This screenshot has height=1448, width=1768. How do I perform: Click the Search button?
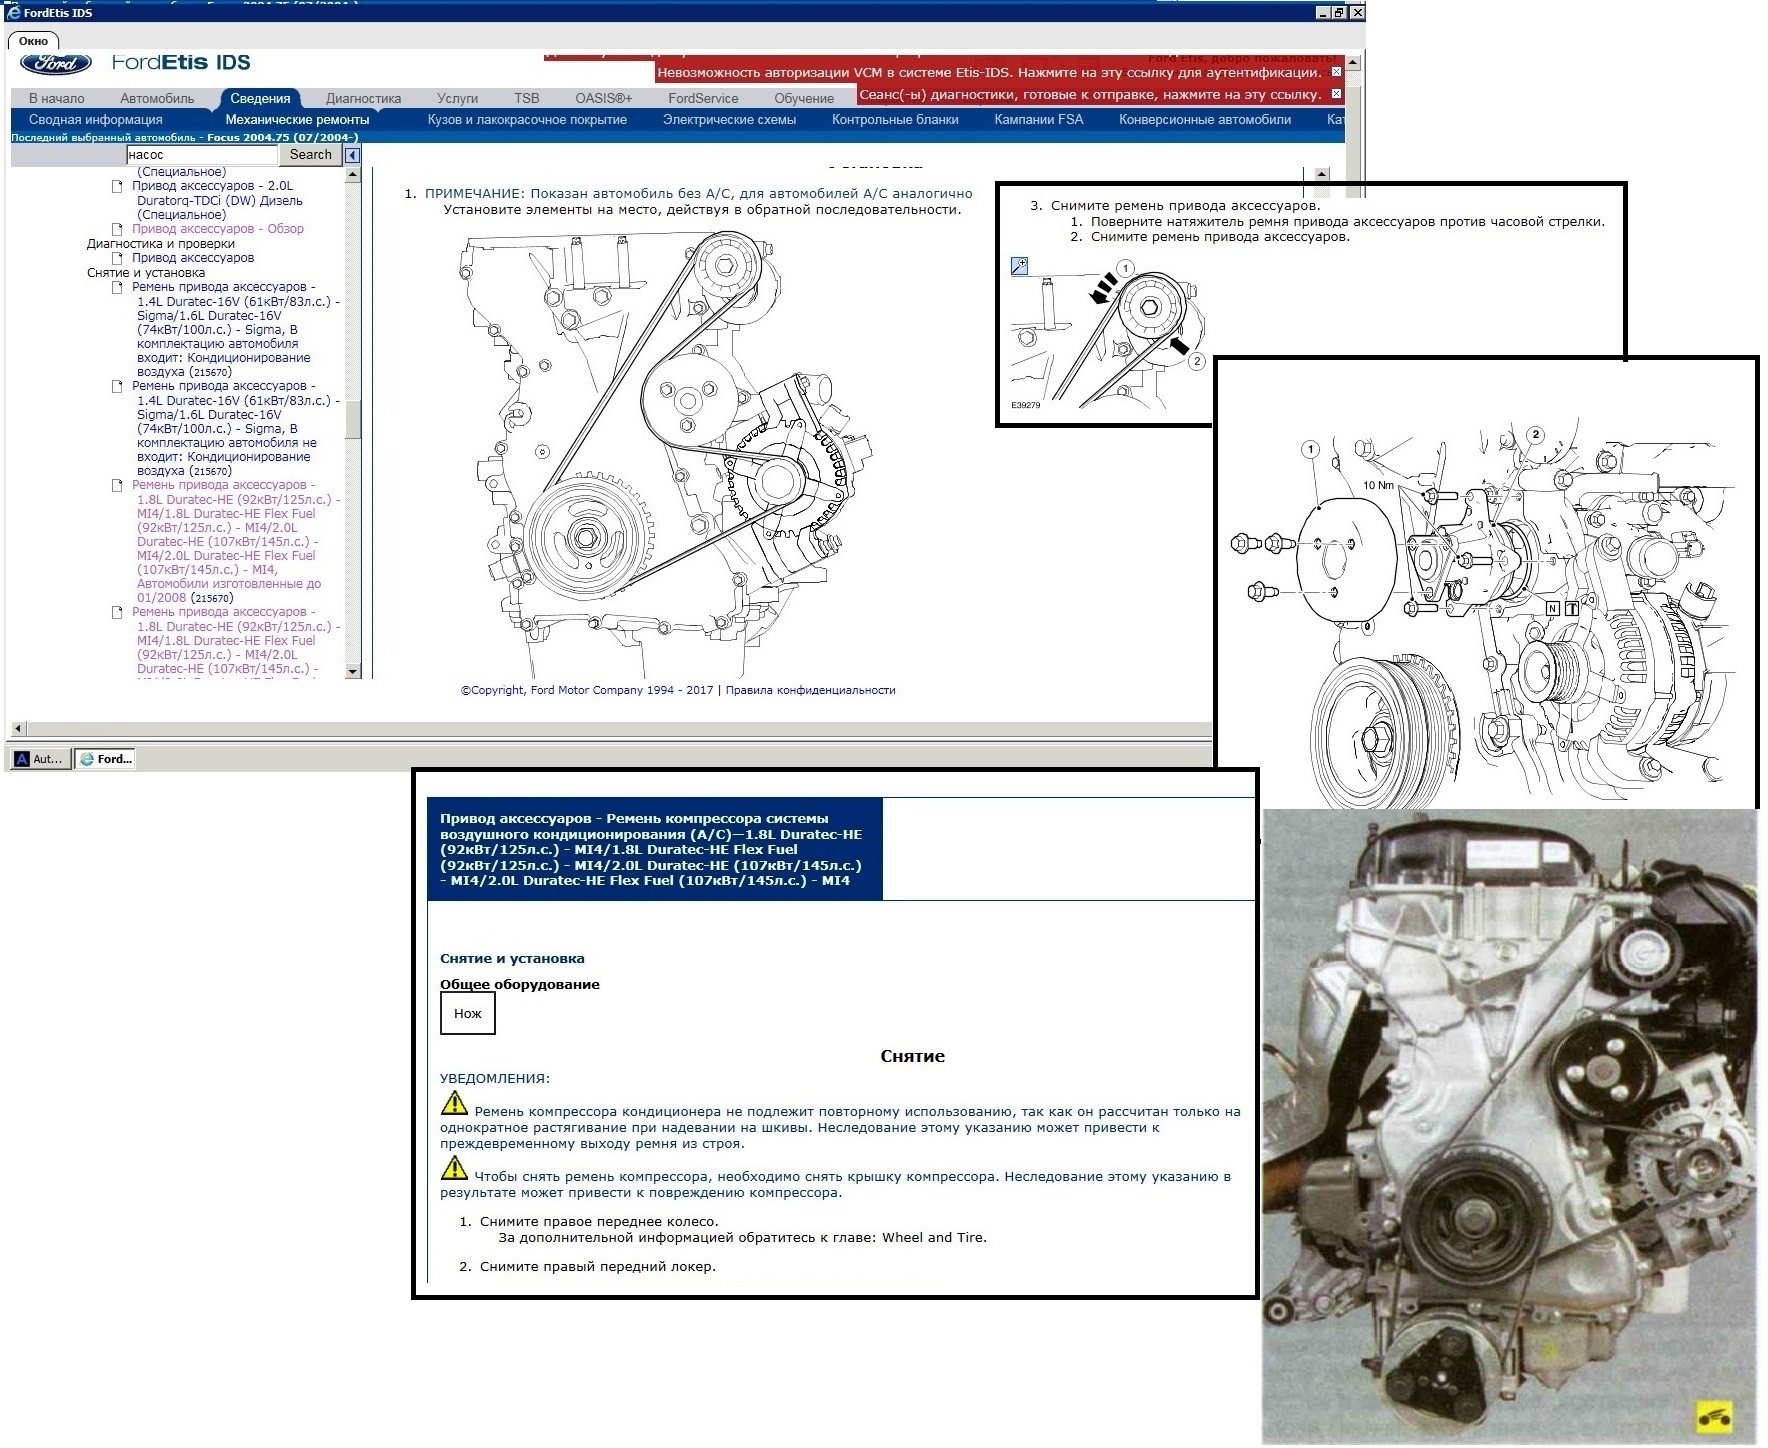(310, 154)
